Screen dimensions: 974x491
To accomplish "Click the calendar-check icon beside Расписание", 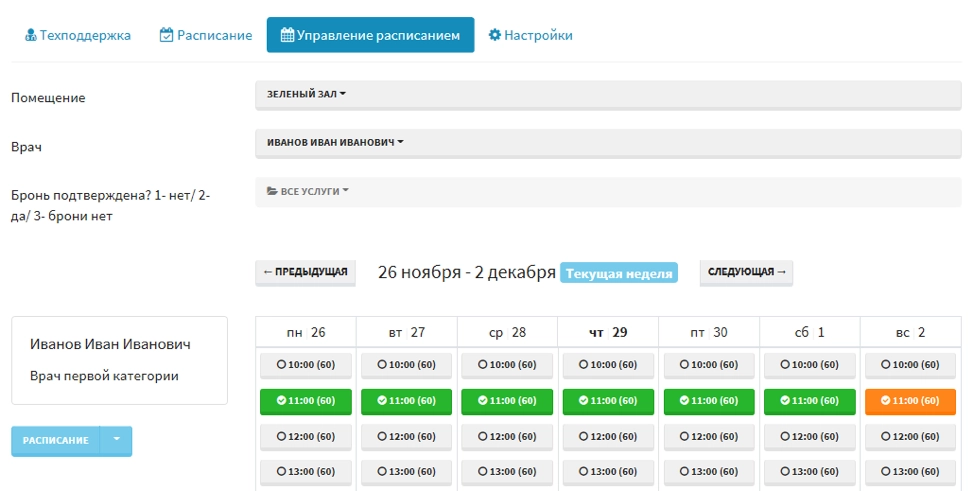I will coord(166,35).
